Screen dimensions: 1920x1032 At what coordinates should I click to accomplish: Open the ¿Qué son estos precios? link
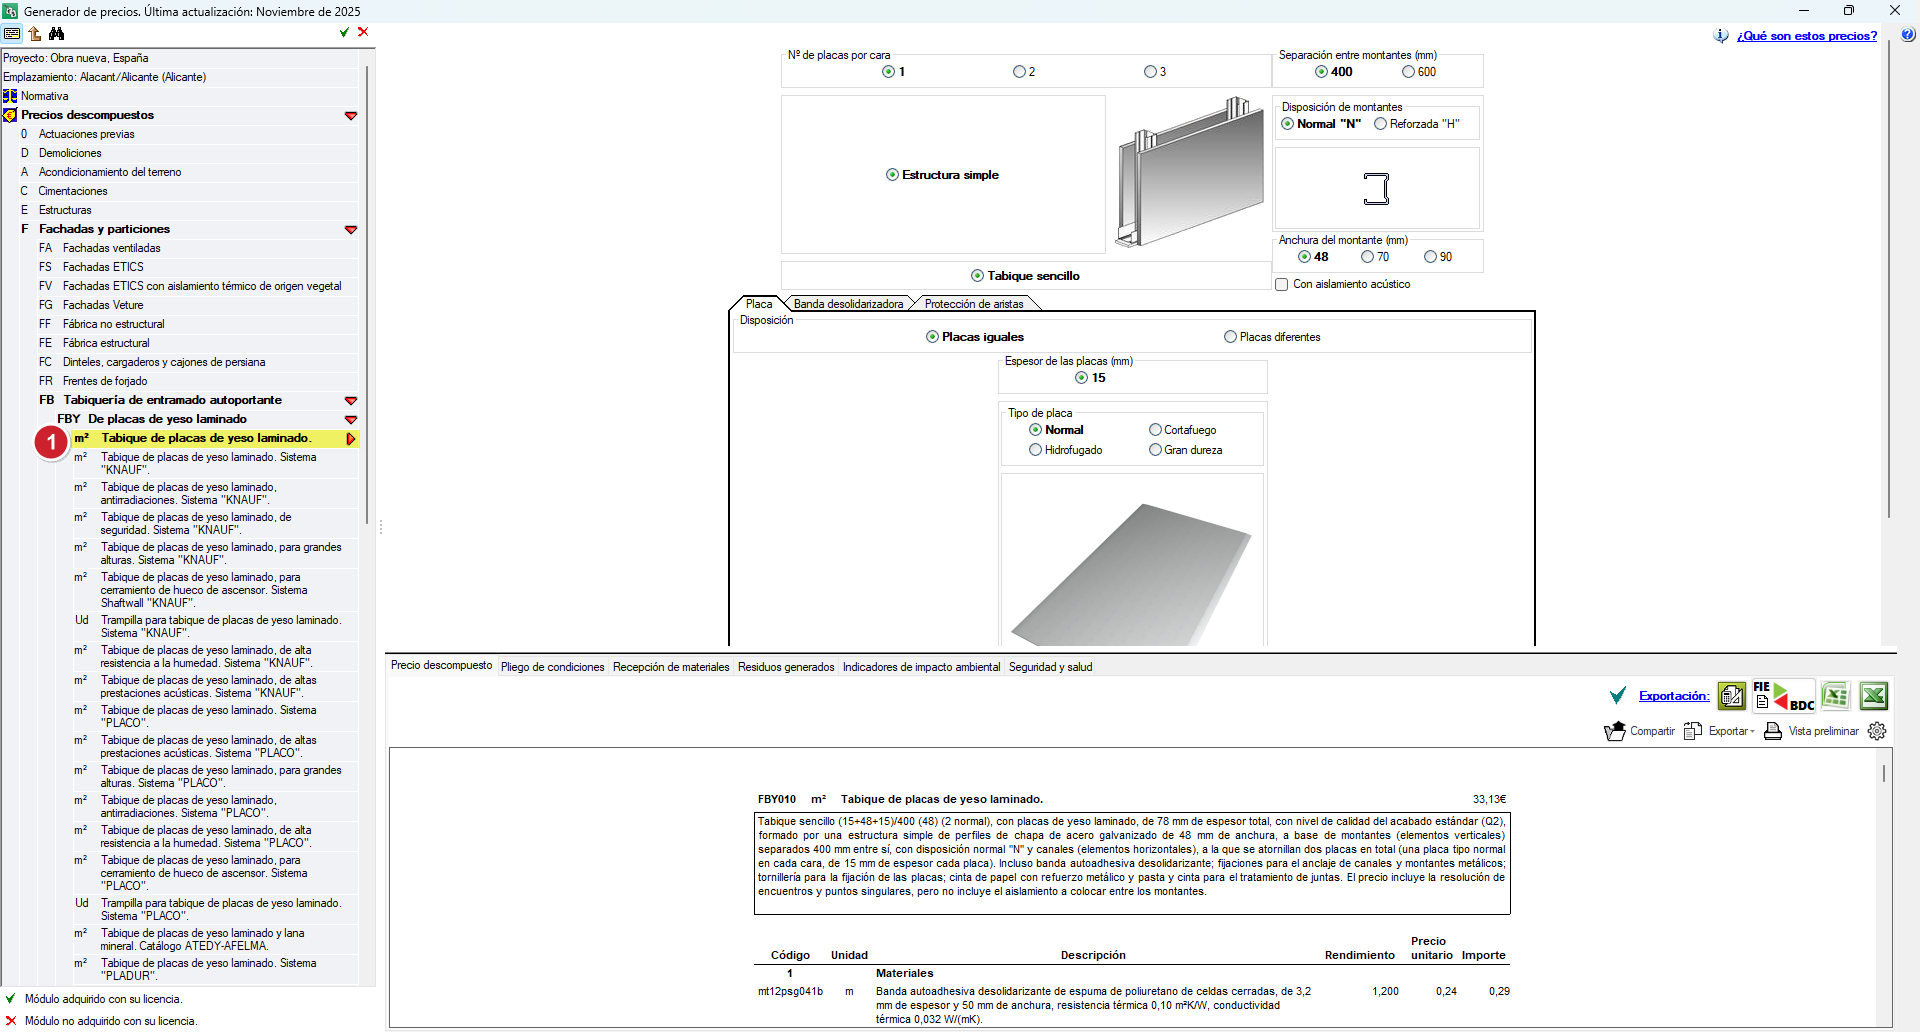(x=1807, y=36)
